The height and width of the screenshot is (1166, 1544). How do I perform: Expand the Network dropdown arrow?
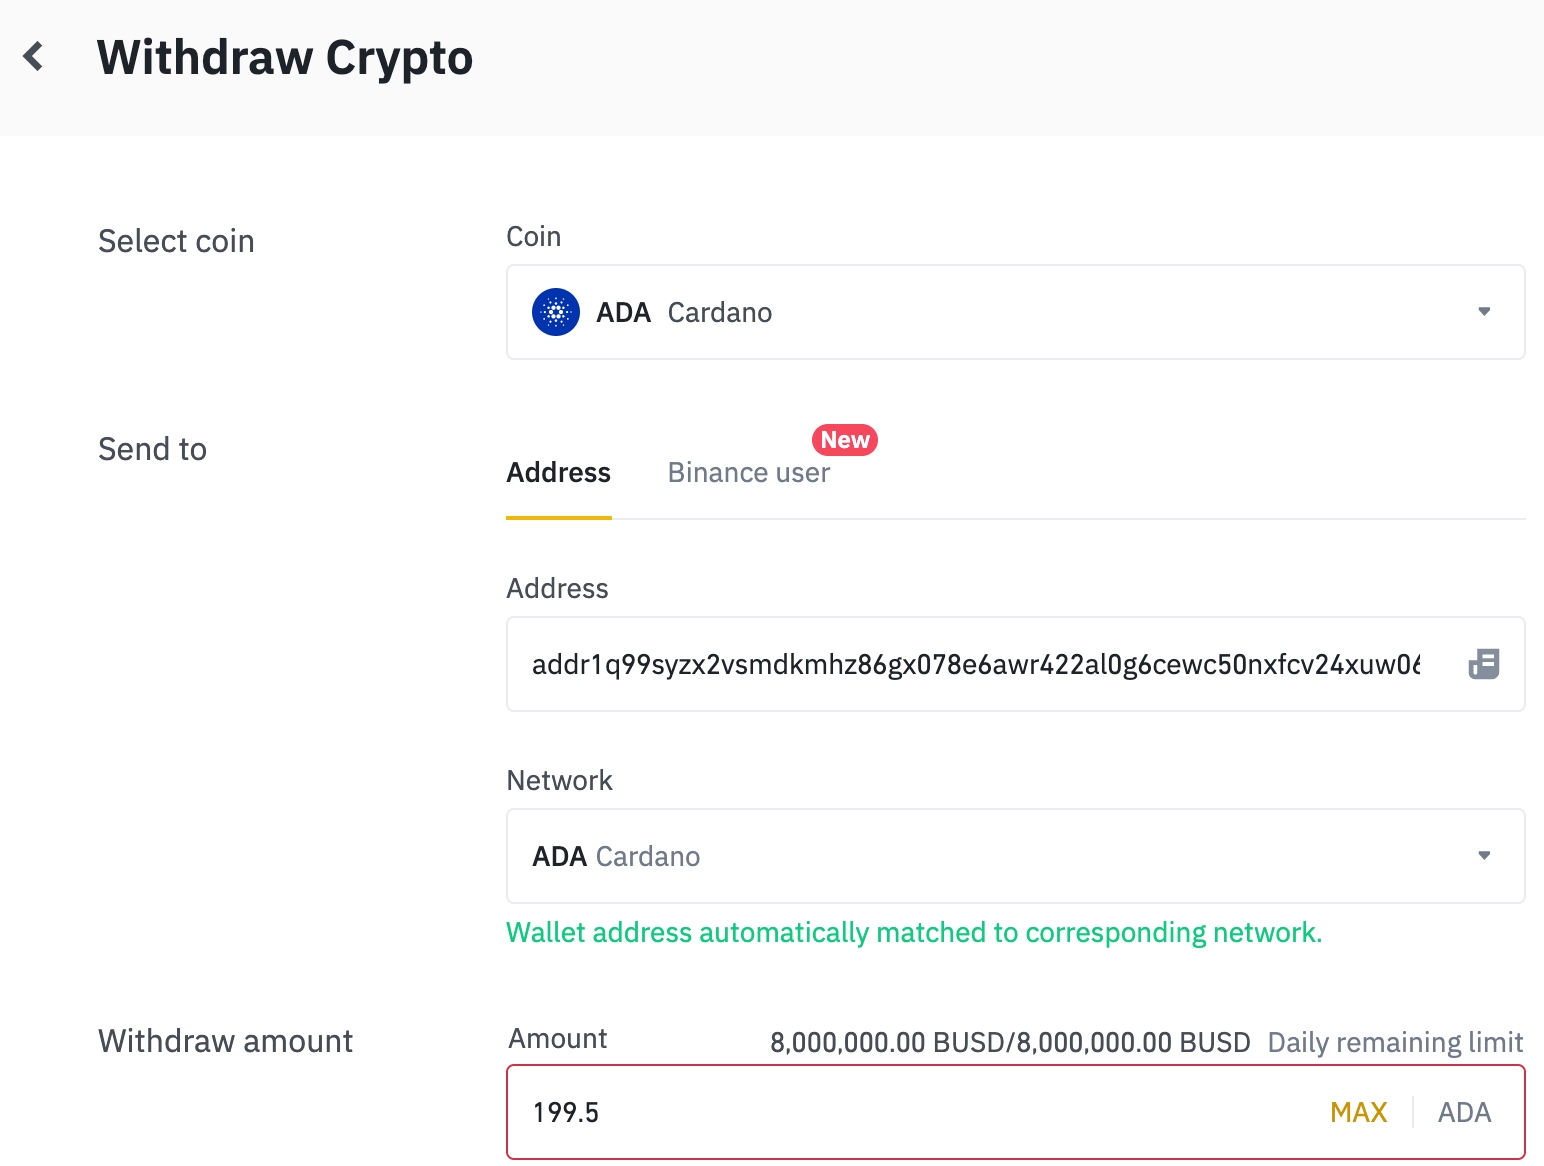[x=1484, y=856]
